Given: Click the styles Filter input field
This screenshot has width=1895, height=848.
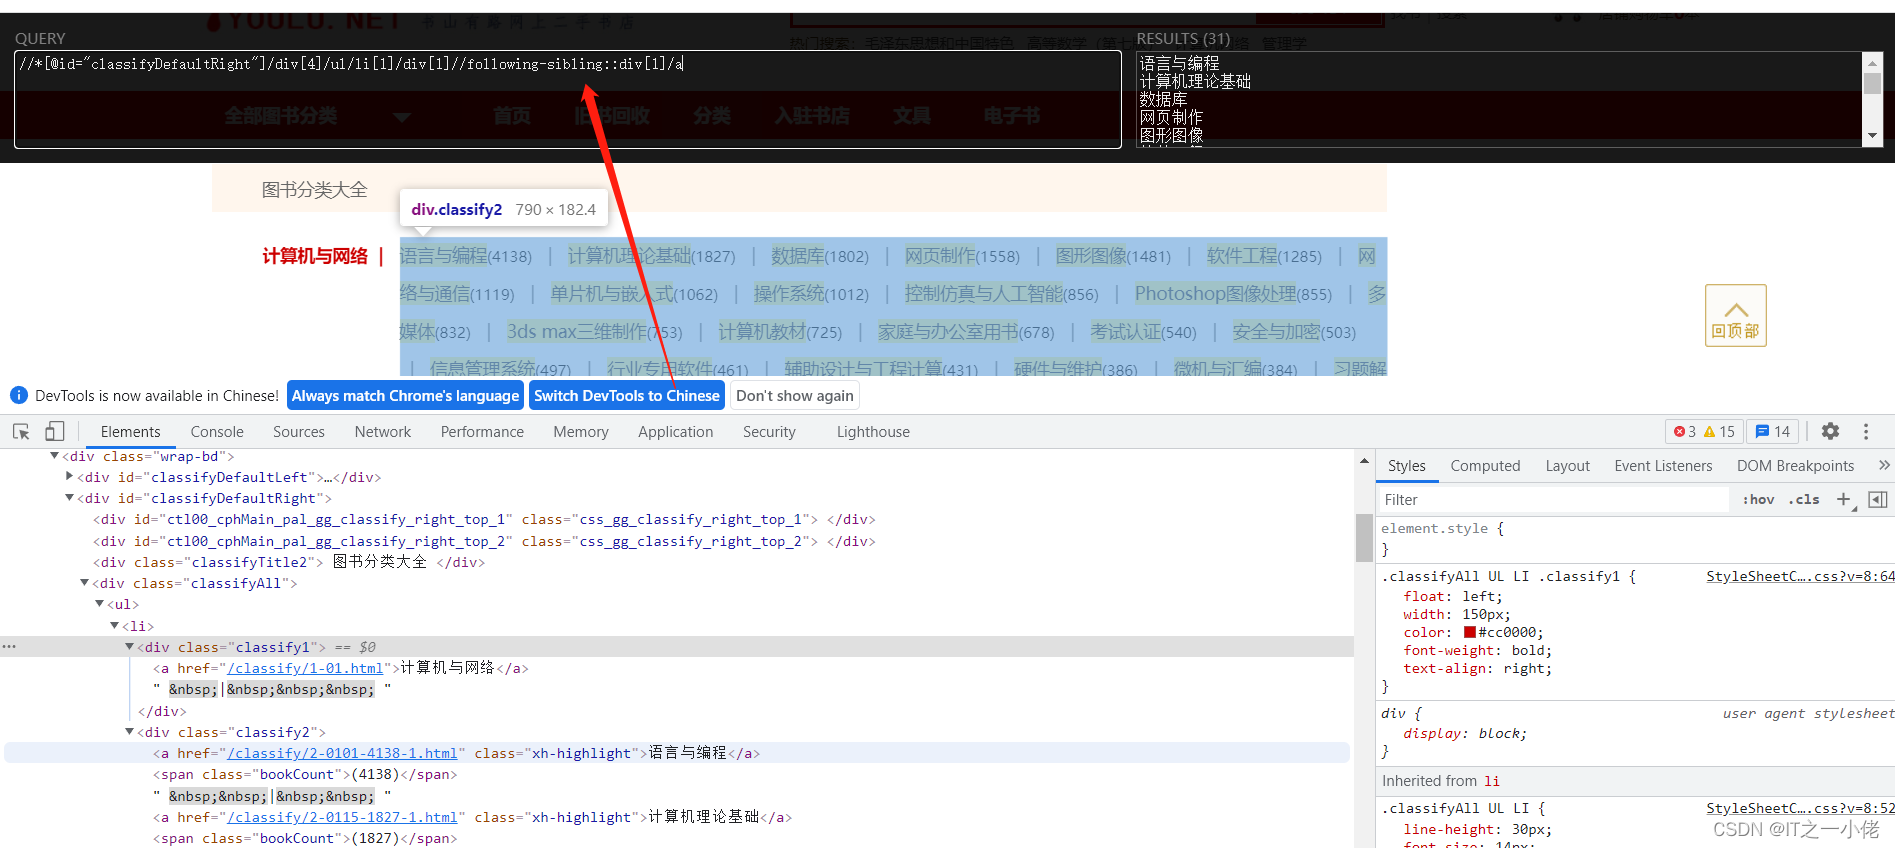Looking at the screenshot, I should (1554, 499).
